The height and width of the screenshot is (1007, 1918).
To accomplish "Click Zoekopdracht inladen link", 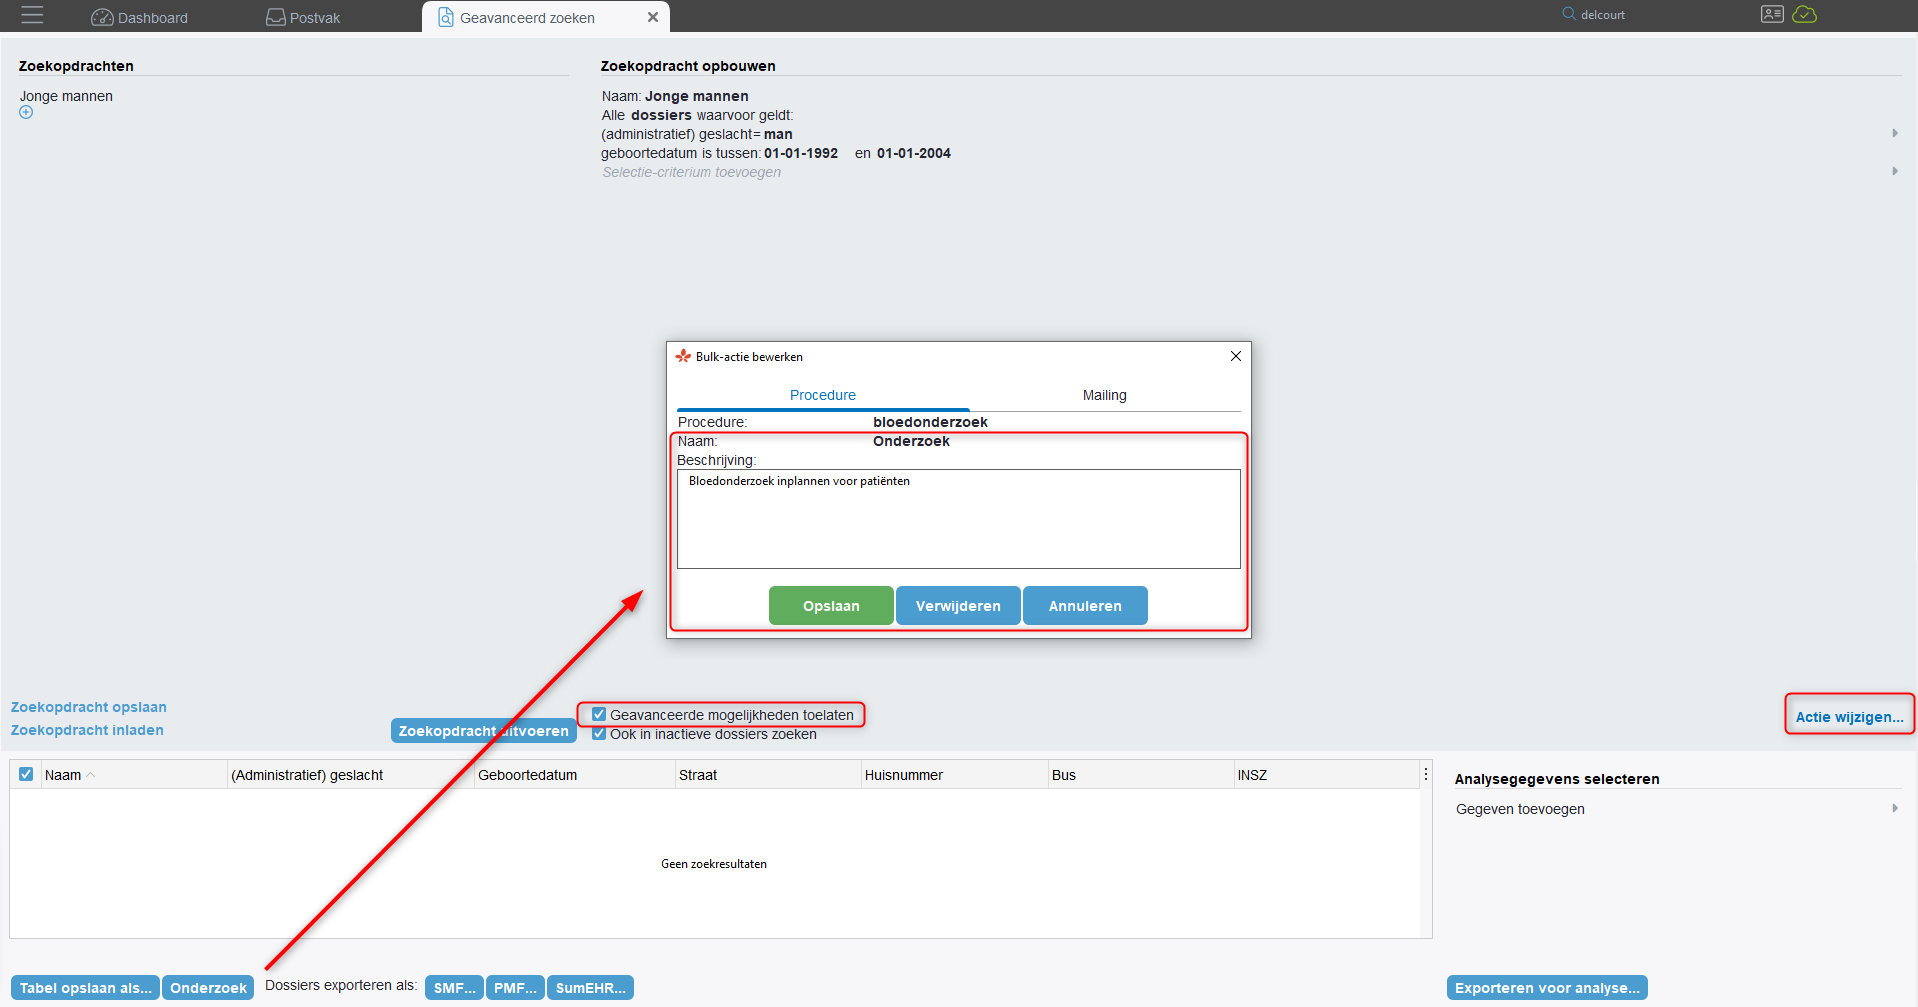I will (x=87, y=730).
